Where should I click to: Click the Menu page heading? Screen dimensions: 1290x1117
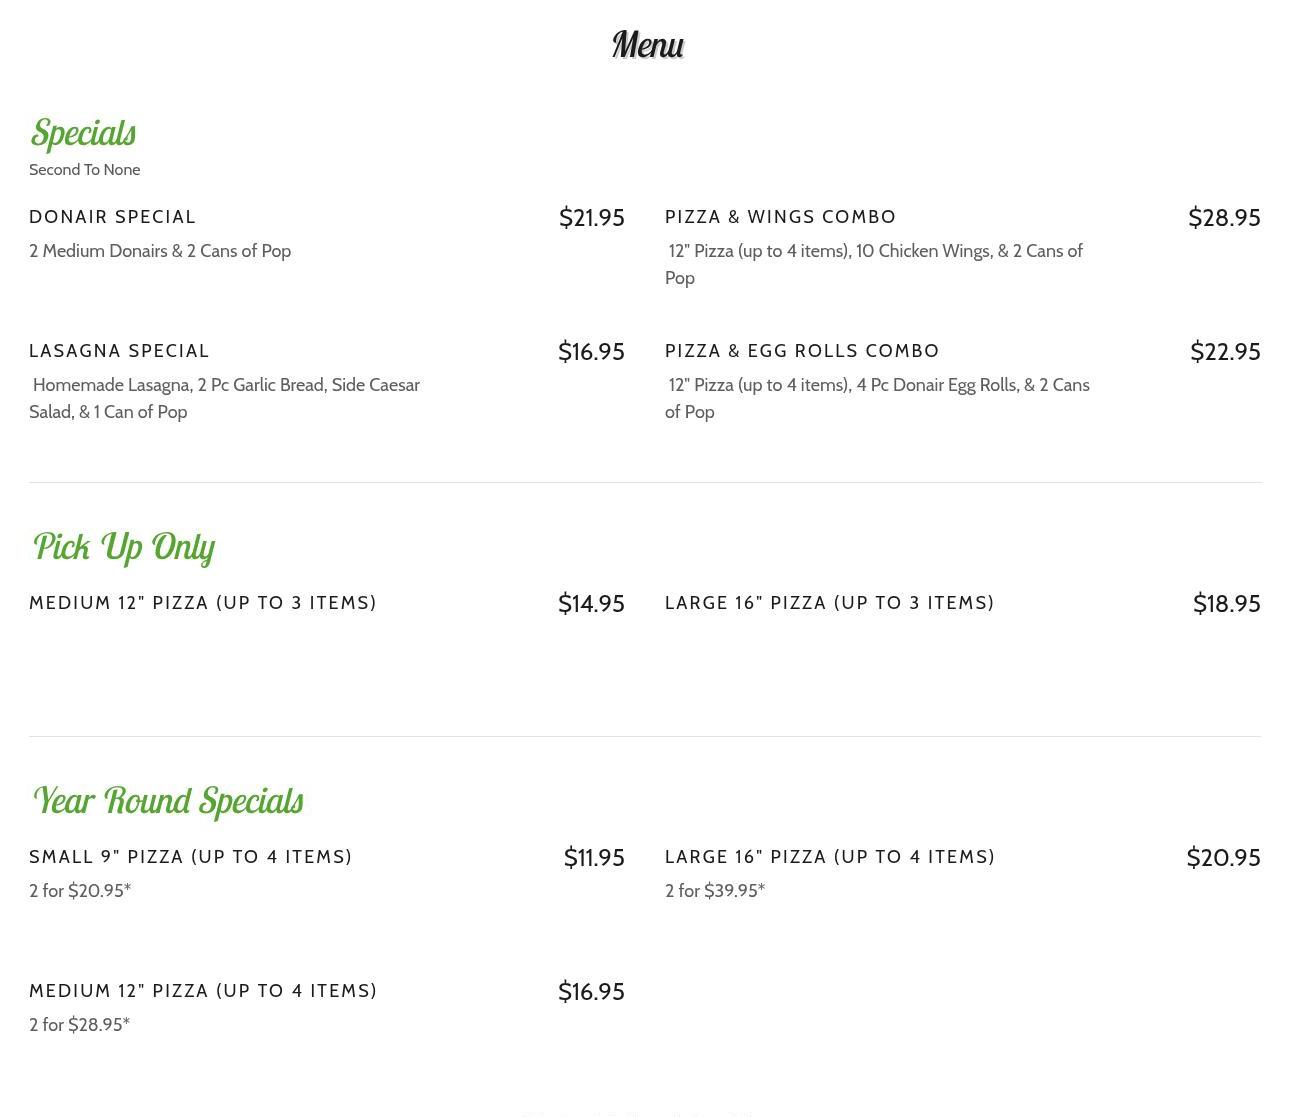pyautogui.click(x=647, y=45)
